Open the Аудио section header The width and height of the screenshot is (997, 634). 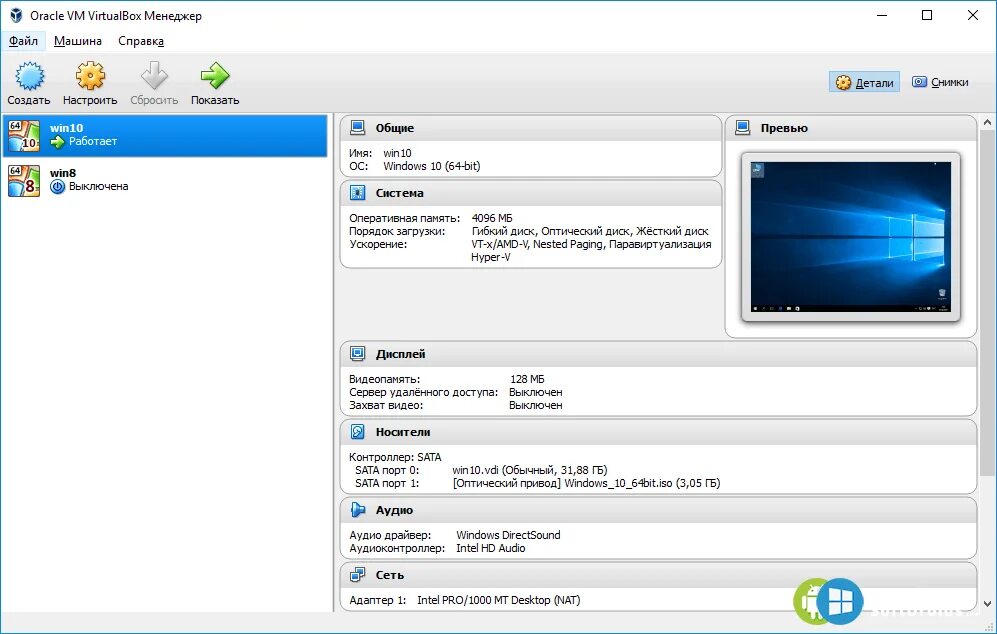[x=659, y=510]
